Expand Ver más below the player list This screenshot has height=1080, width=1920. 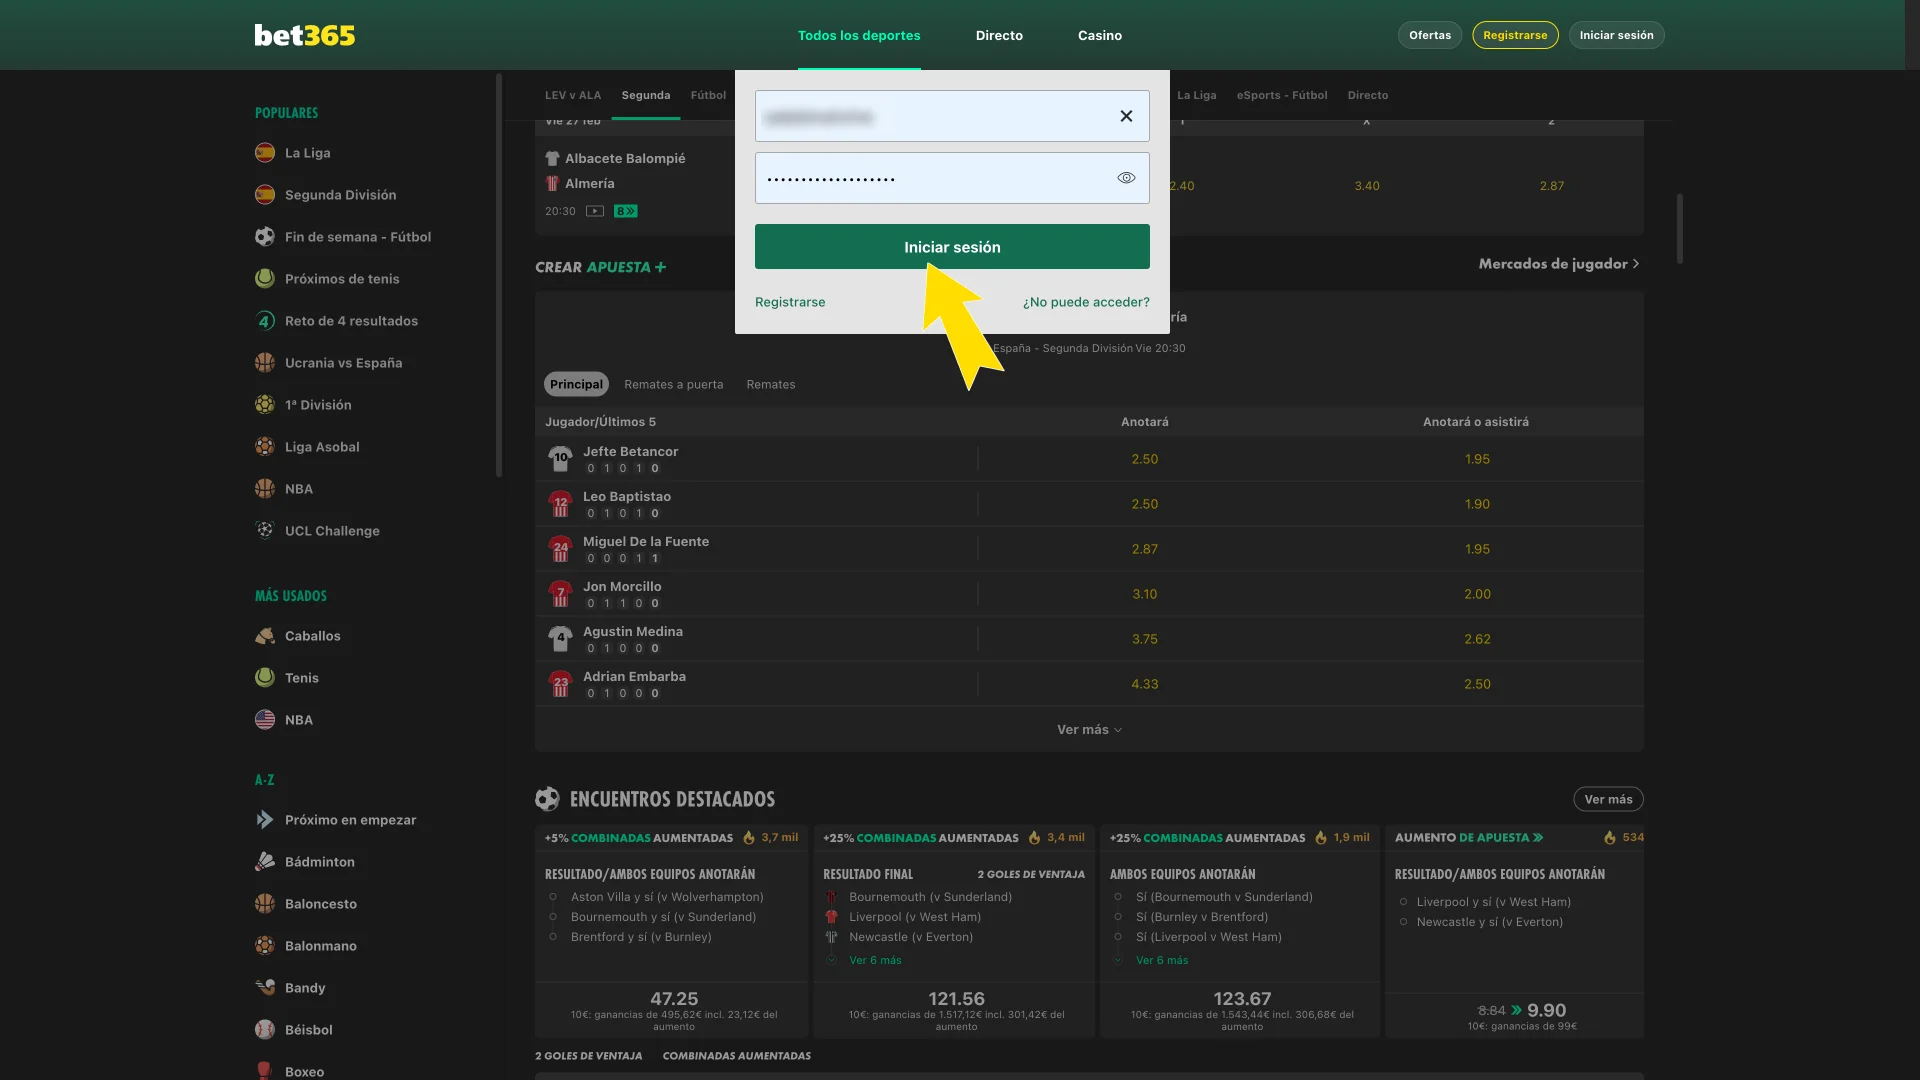[x=1089, y=729]
